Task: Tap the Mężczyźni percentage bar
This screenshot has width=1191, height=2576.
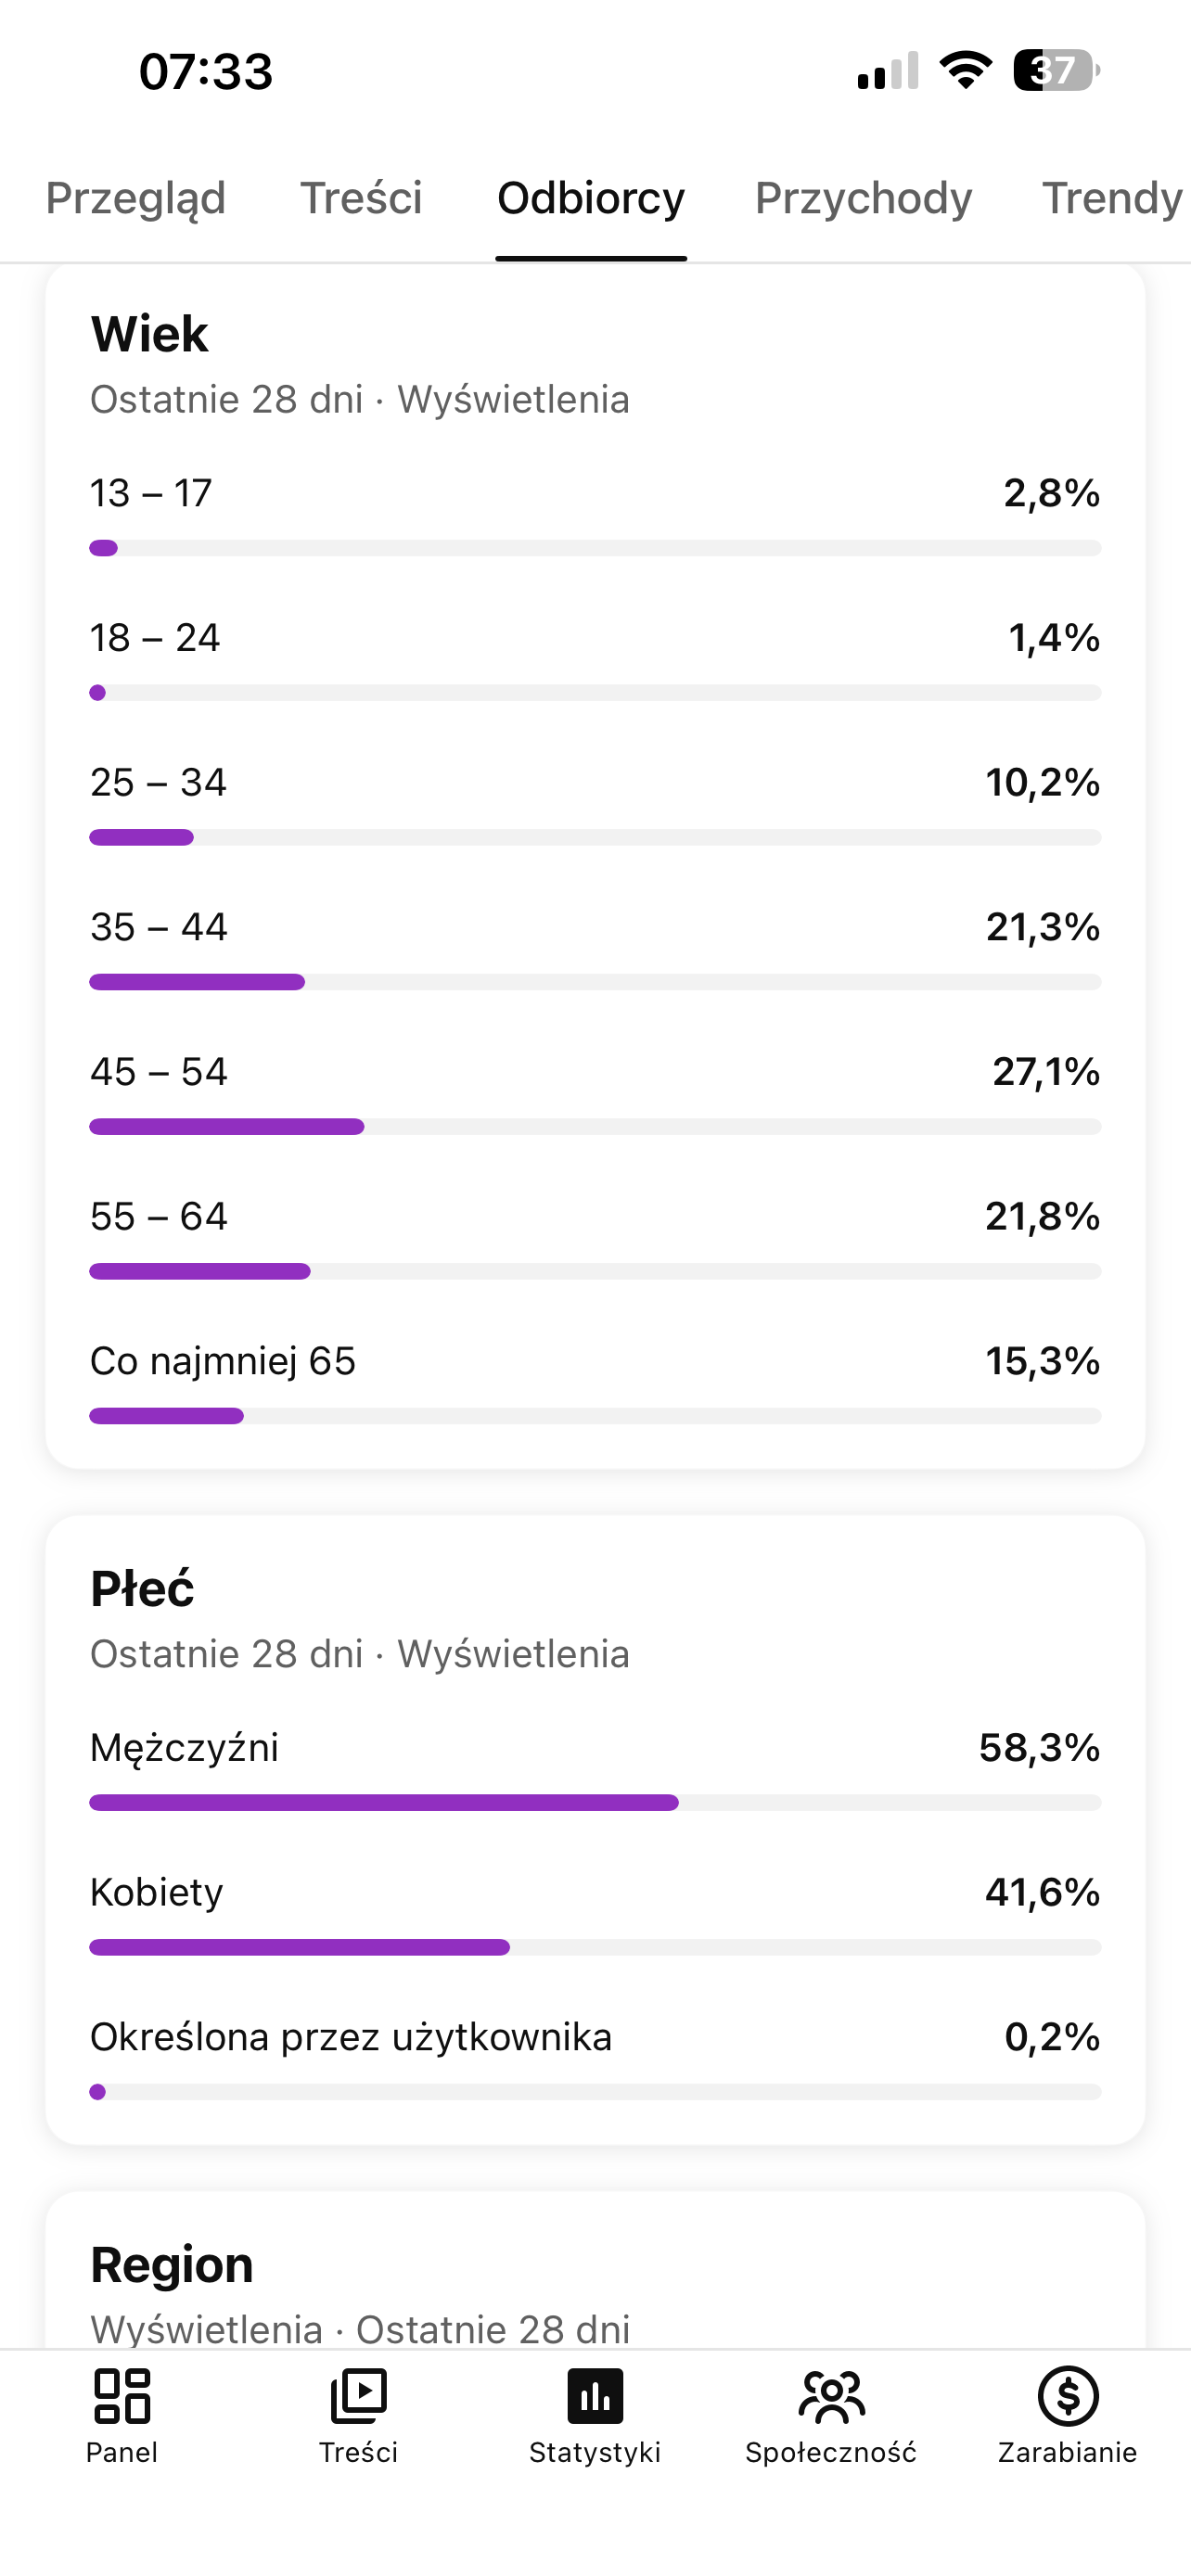Action: coord(595,1803)
